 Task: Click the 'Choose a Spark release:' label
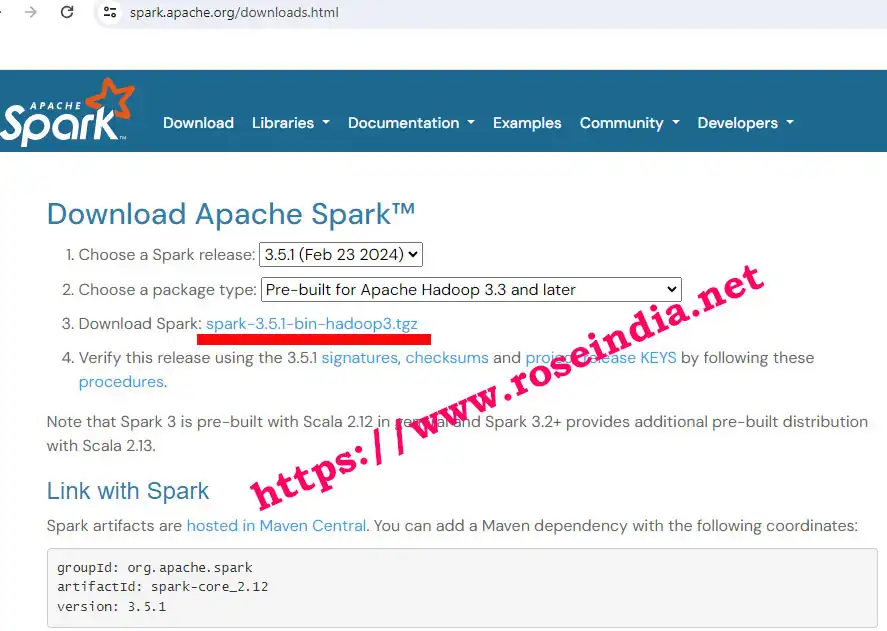click(167, 255)
